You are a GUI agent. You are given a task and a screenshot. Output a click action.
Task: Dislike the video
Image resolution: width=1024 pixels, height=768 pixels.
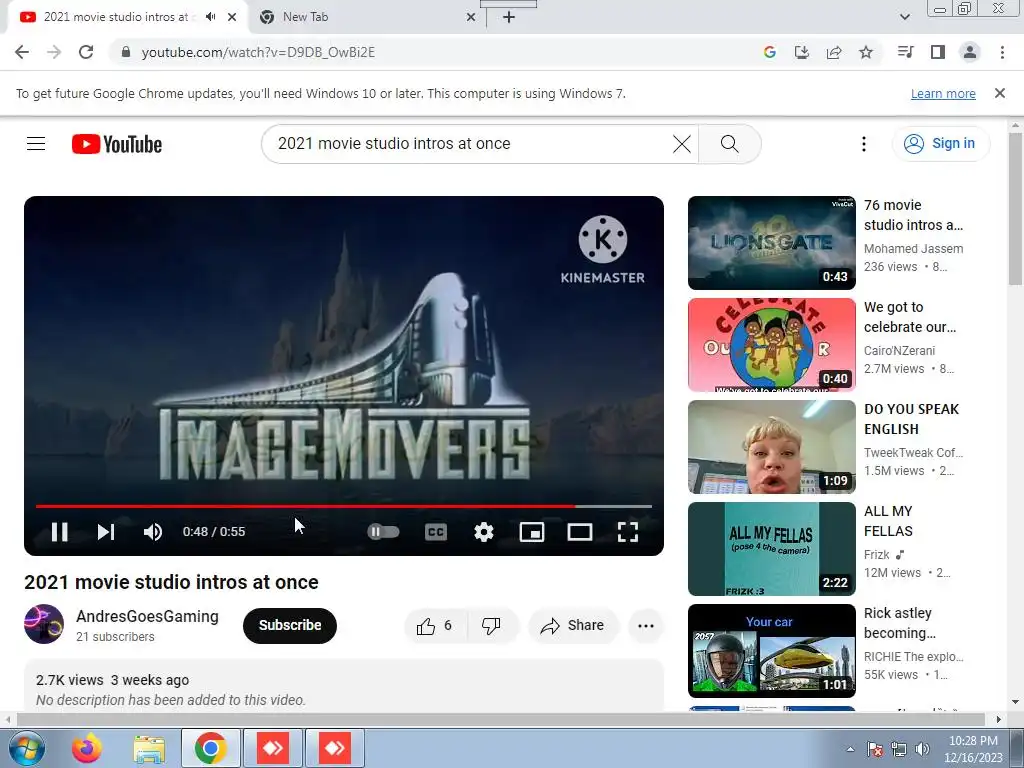[492, 626]
